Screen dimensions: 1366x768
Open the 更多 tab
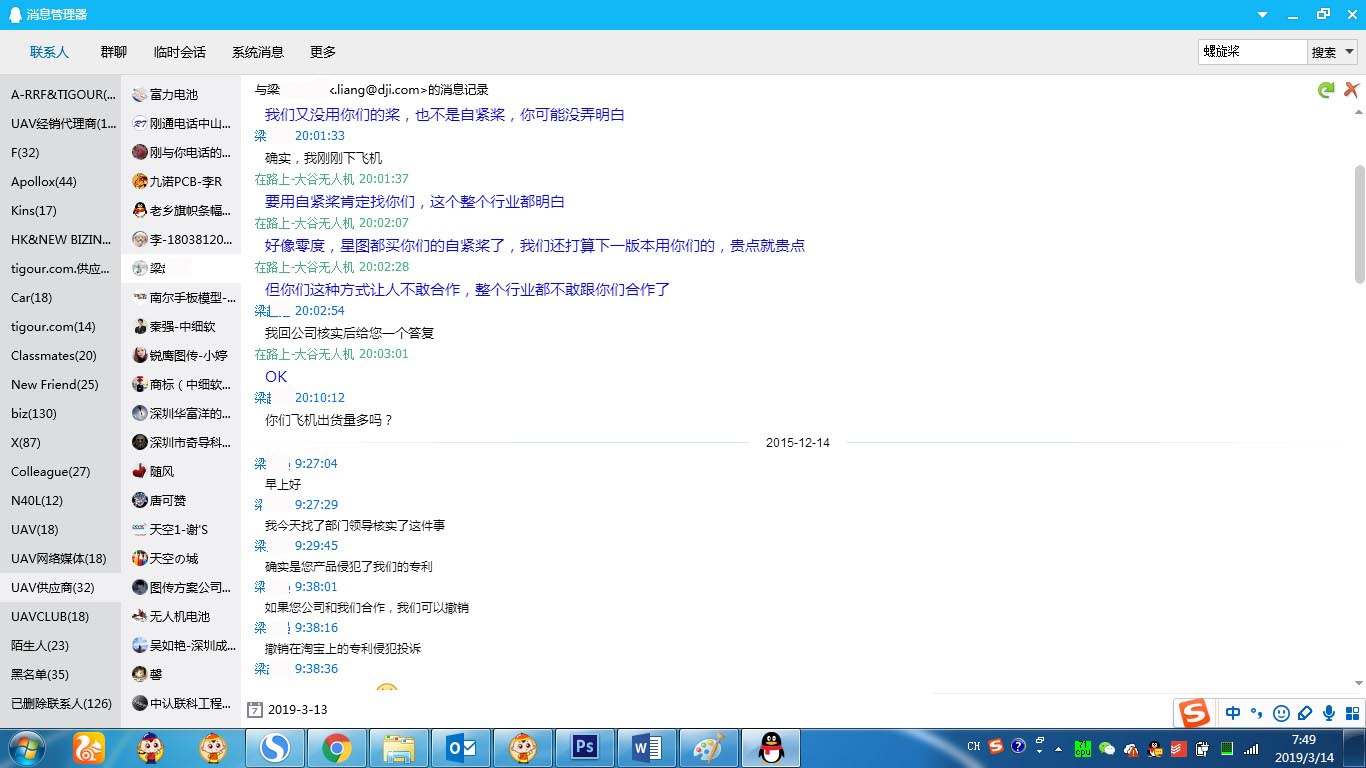tap(323, 52)
